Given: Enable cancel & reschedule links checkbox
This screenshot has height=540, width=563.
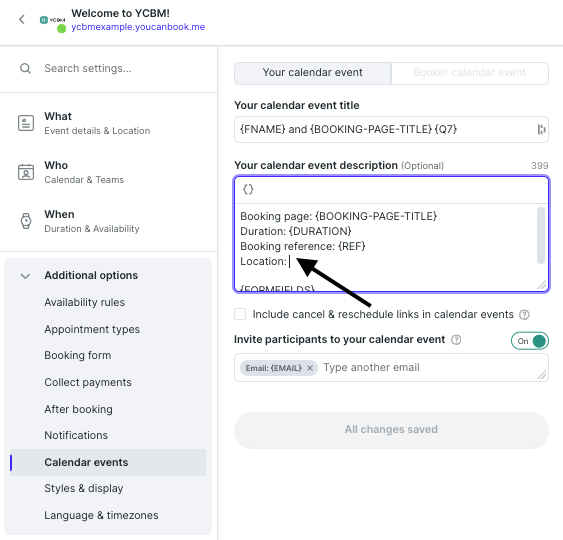Looking at the screenshot, I should pyautogui.click(x=240, y=314).
